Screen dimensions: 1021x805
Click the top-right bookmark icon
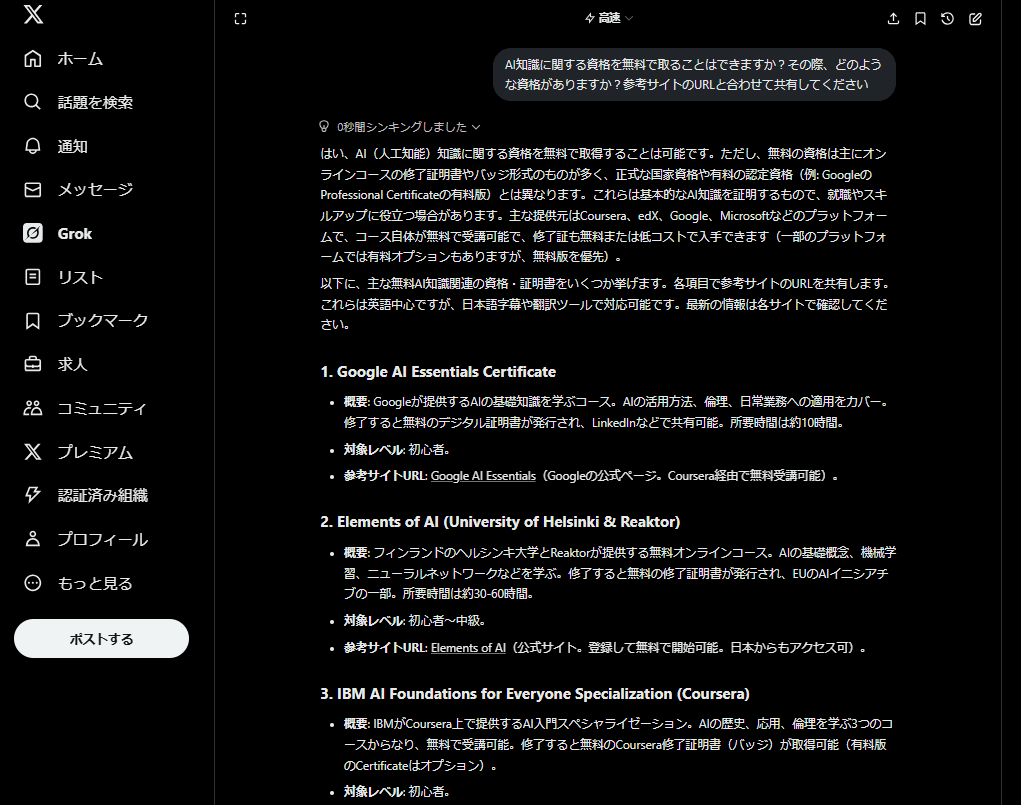(x=920, y=18)
